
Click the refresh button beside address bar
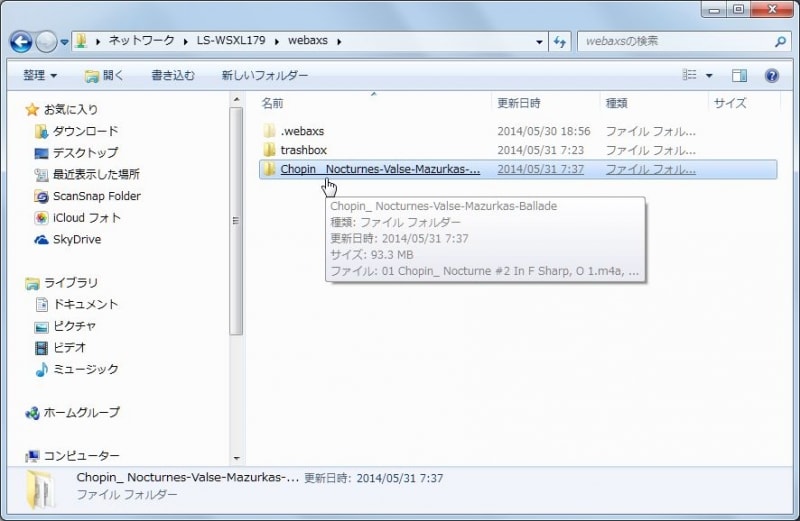coord(560,42)
